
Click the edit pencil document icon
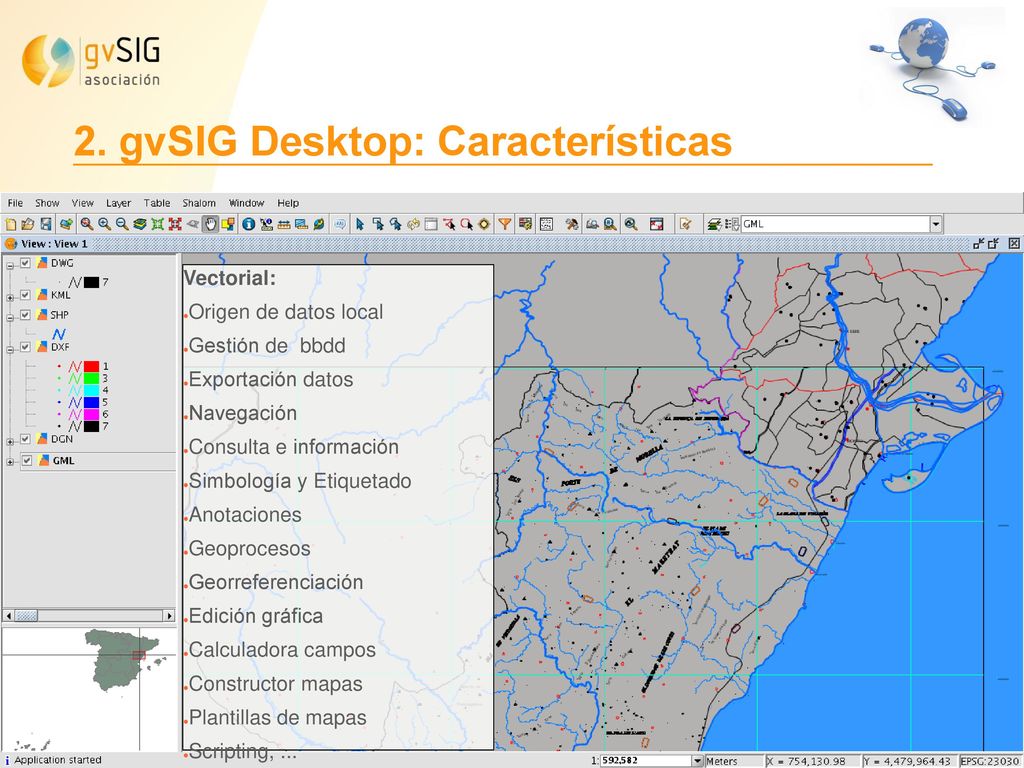coord(685,224)
